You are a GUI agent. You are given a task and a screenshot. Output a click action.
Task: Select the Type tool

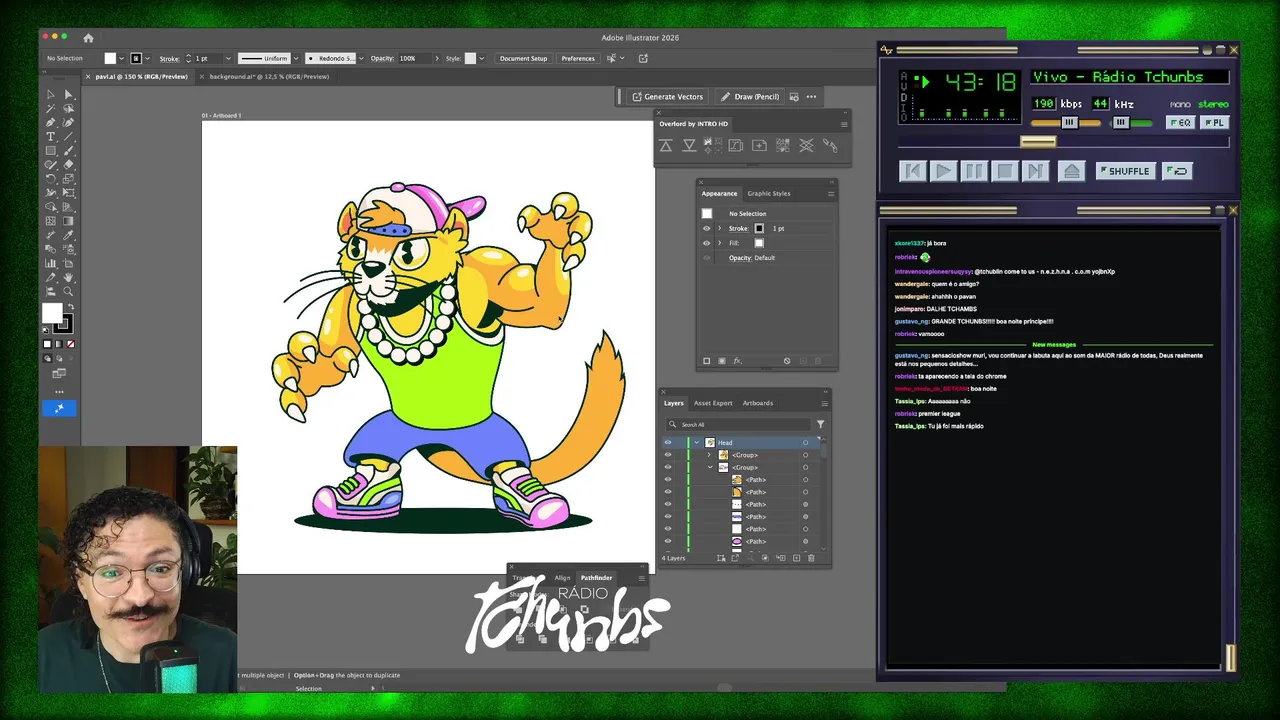tap(51, 137)
